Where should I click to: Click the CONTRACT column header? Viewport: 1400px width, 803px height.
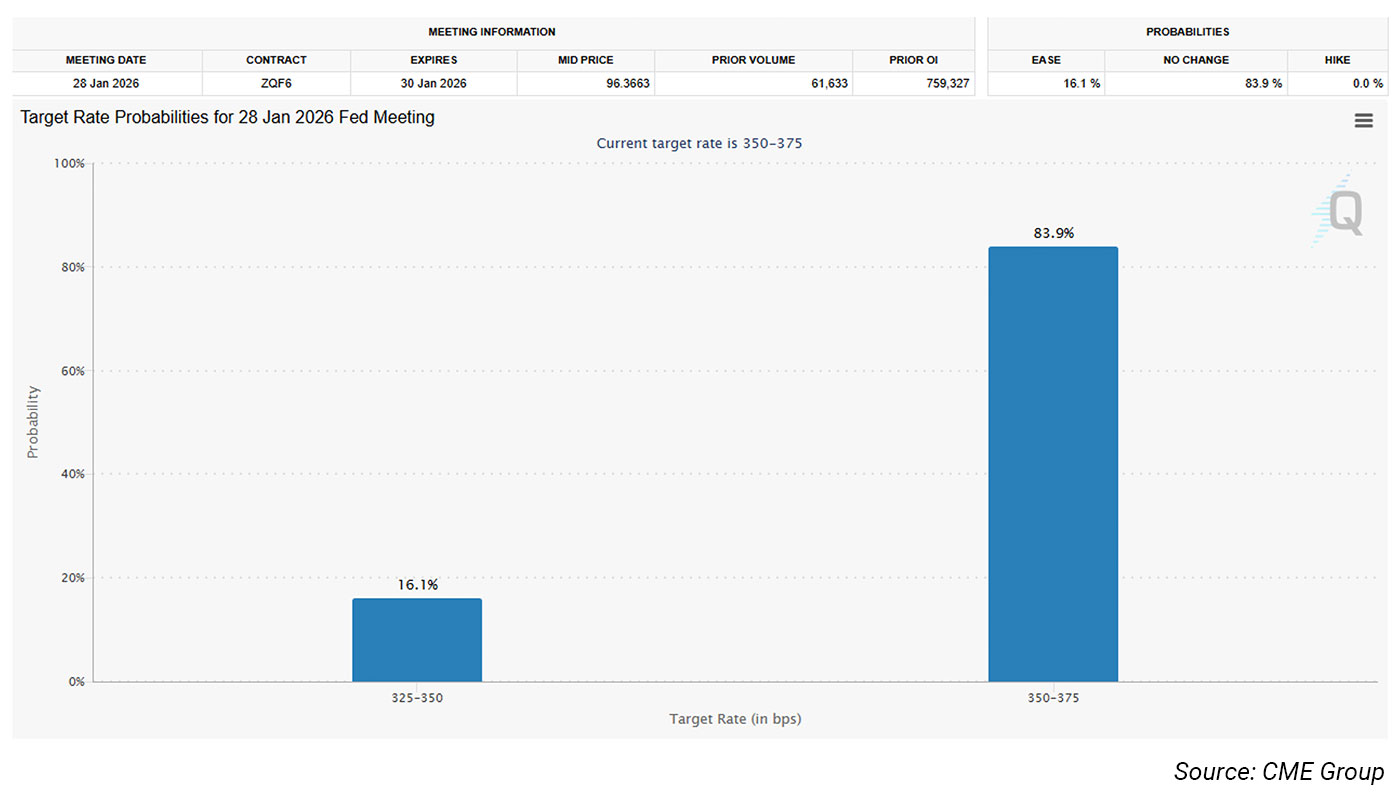(276, 60)
